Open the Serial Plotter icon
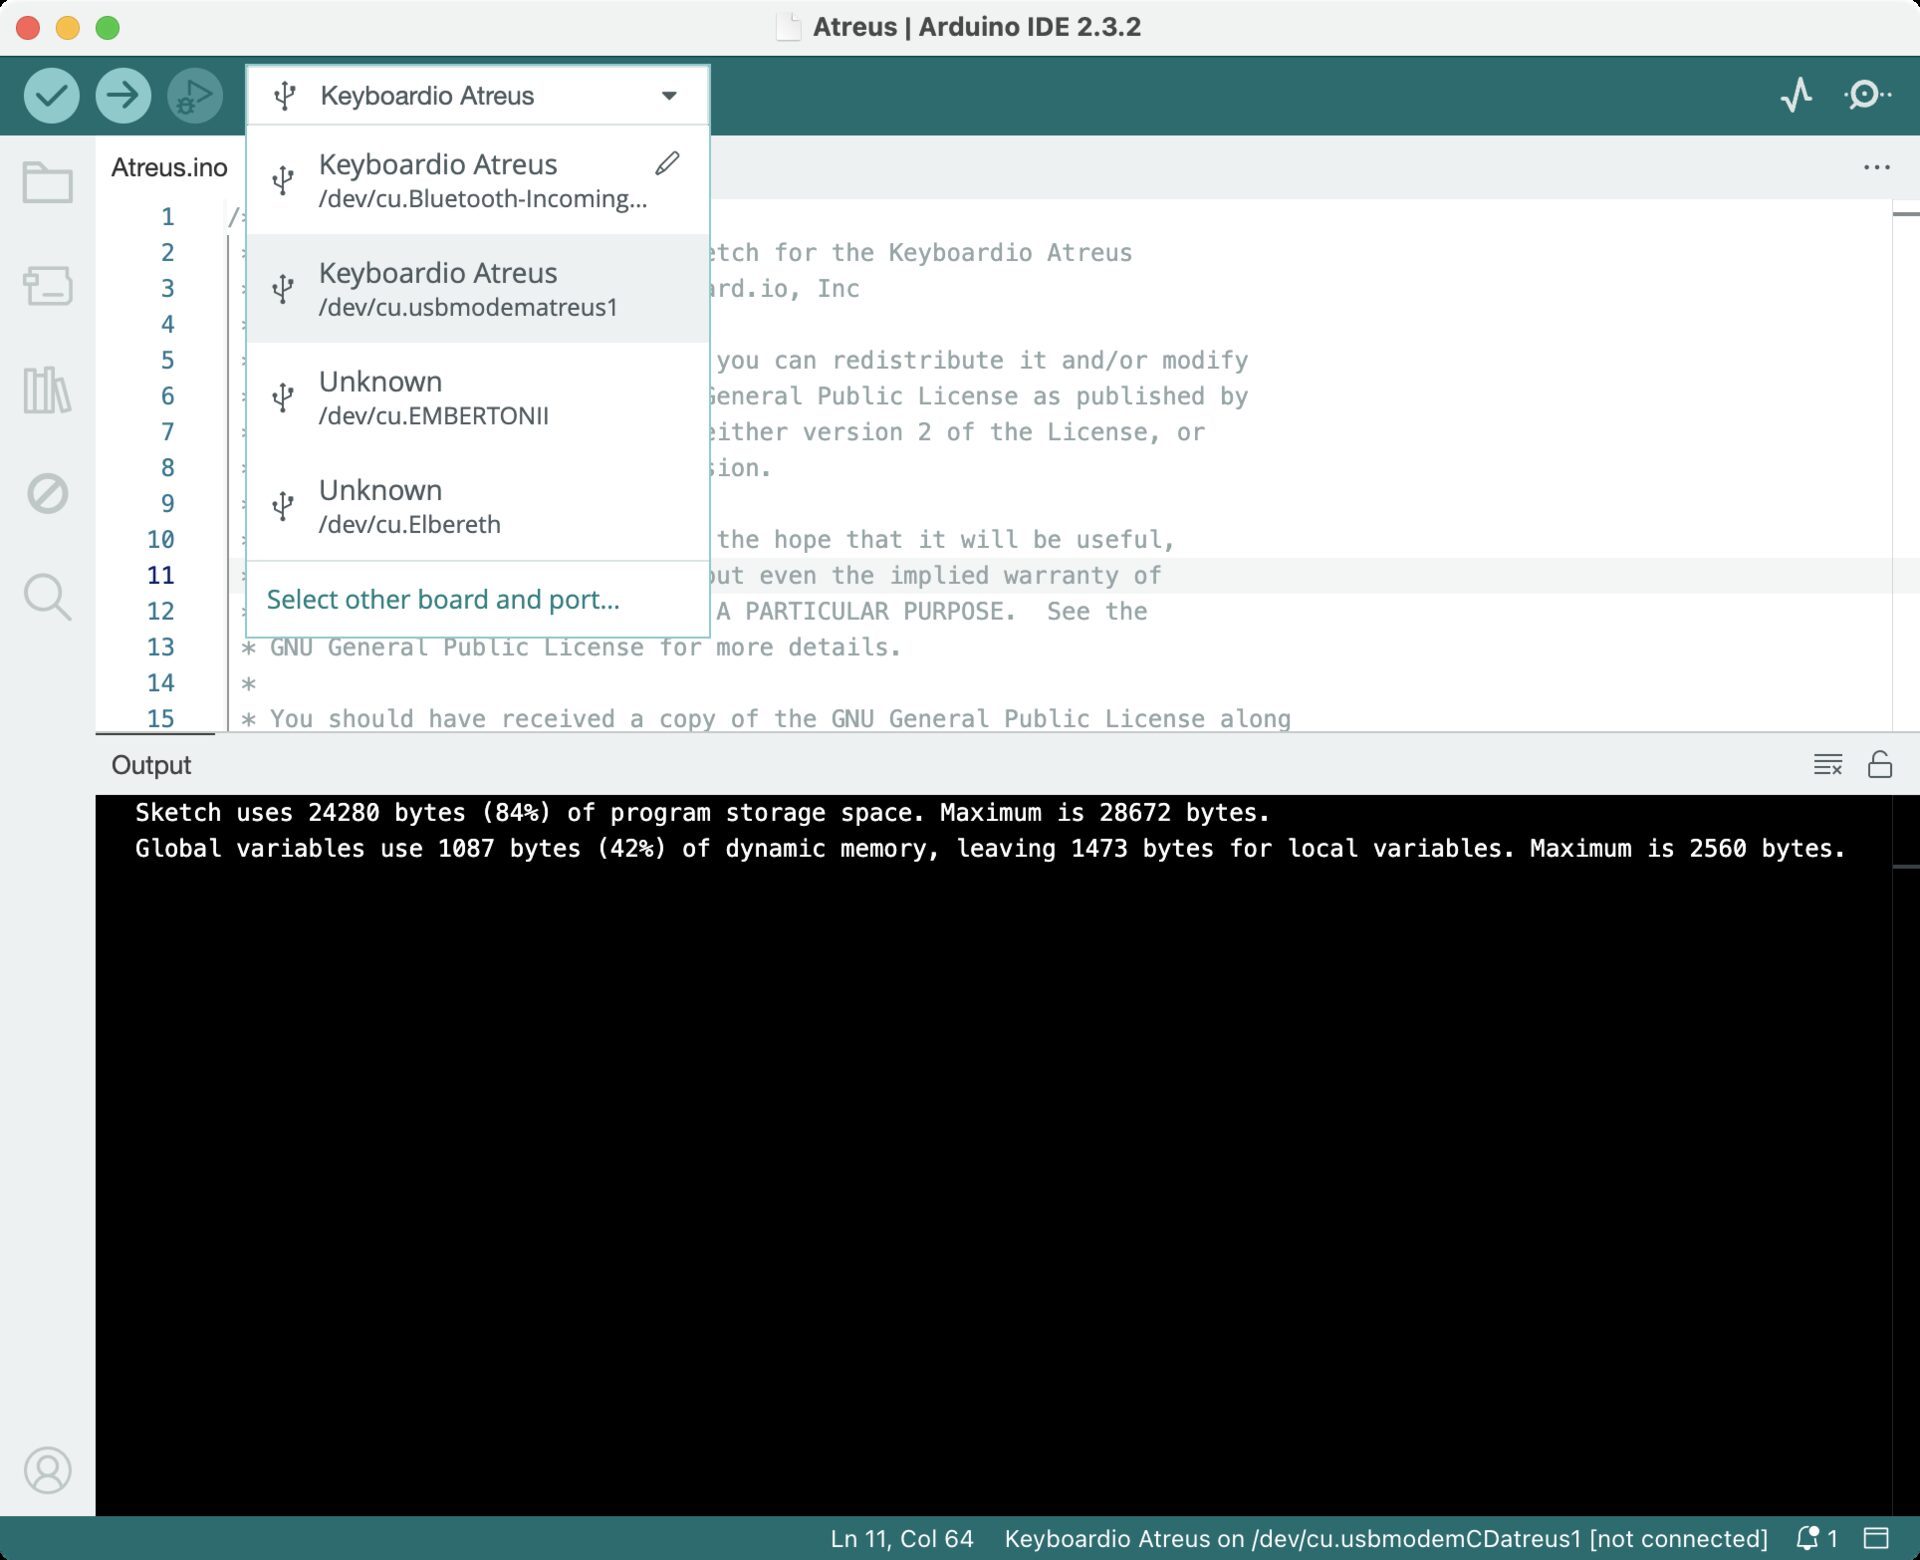Image resolution: width=1920 pixels, height=1560 pixels. click(1797, 96)
